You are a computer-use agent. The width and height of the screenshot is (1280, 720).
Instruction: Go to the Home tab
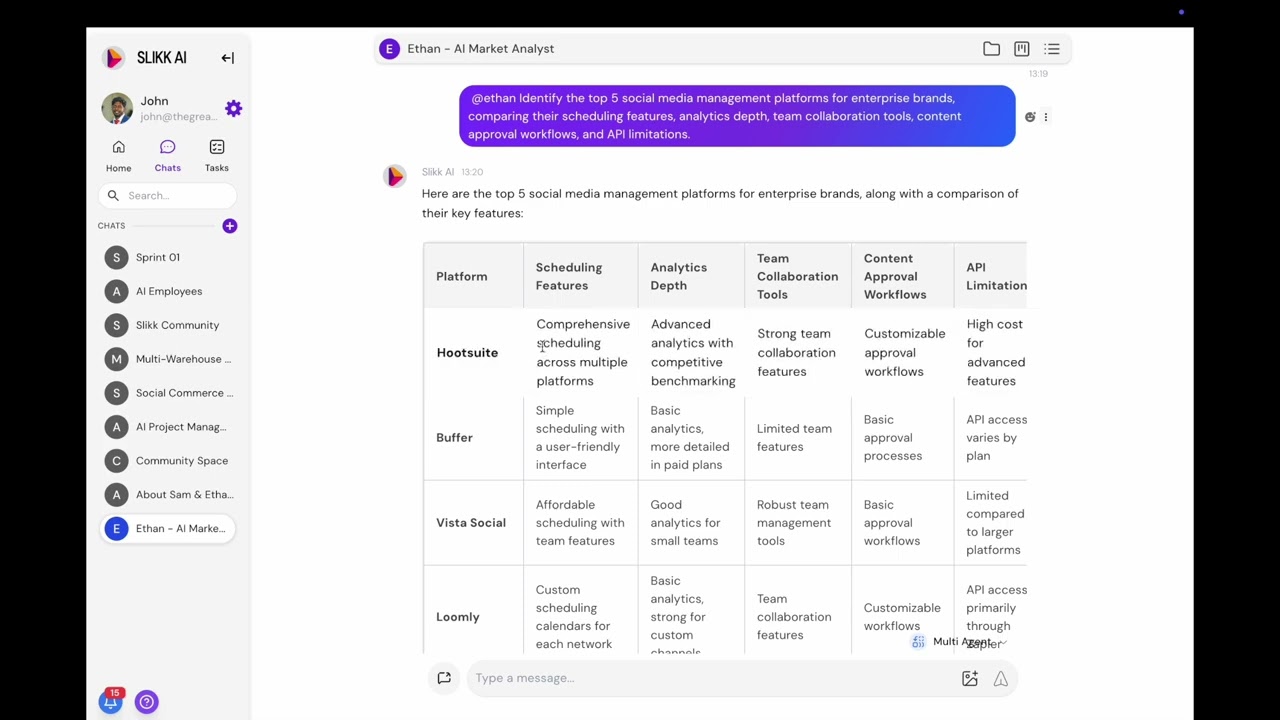tap(118, 156)
